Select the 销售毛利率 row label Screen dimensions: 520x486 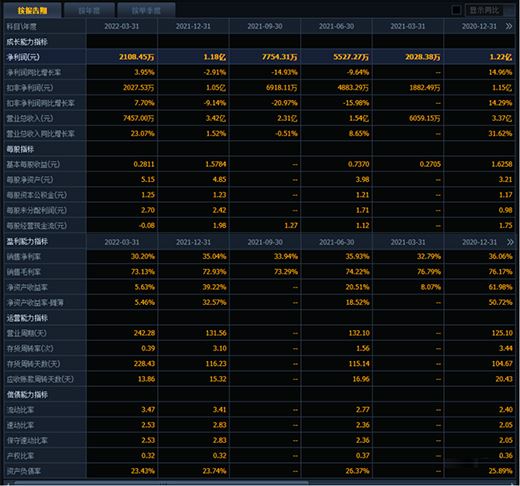[x=24, y=272]
